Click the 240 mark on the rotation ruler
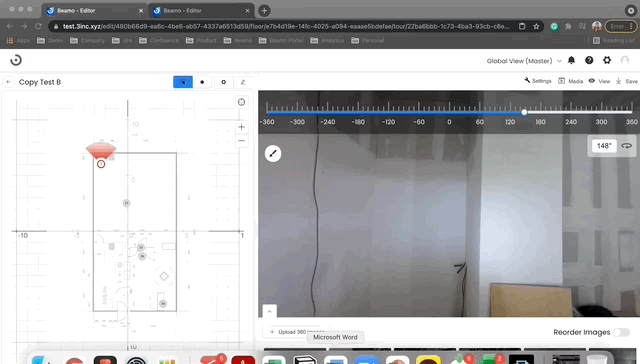Screen dimensions: 640x364 (x=571, y=122)
